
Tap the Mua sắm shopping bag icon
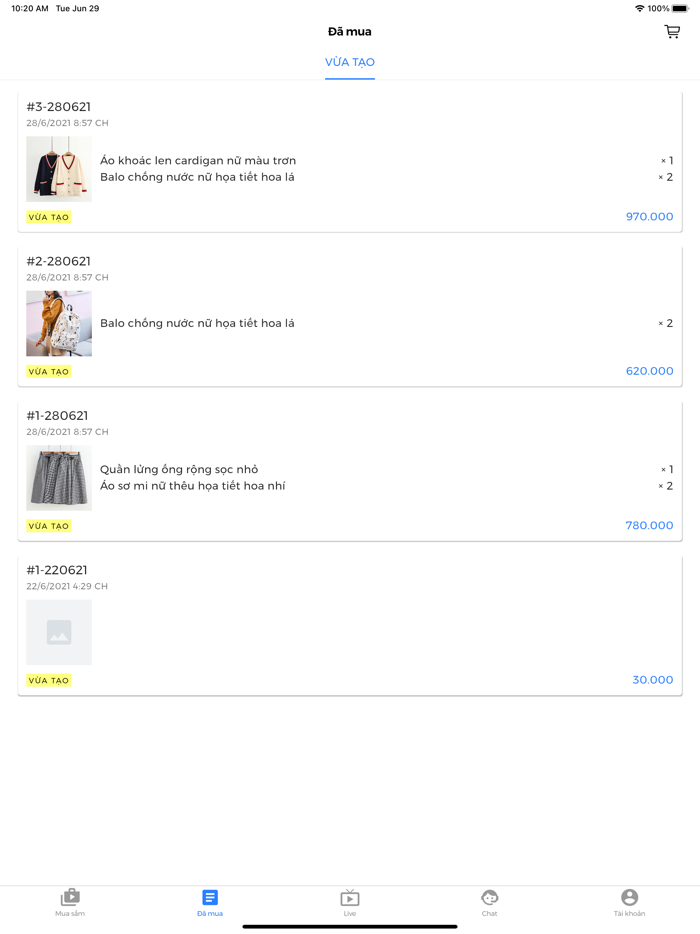(70, 897)
